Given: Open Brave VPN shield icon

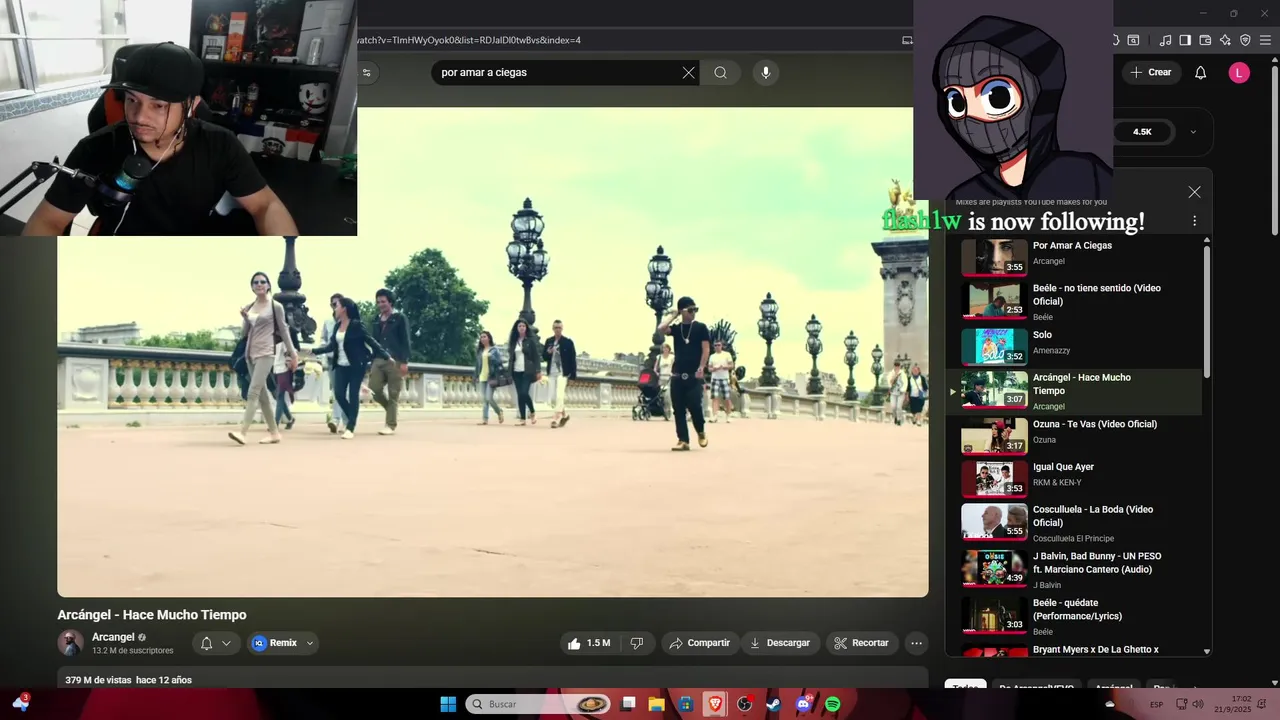Looking at the screenshot, I should click(x=1245, y=40).
